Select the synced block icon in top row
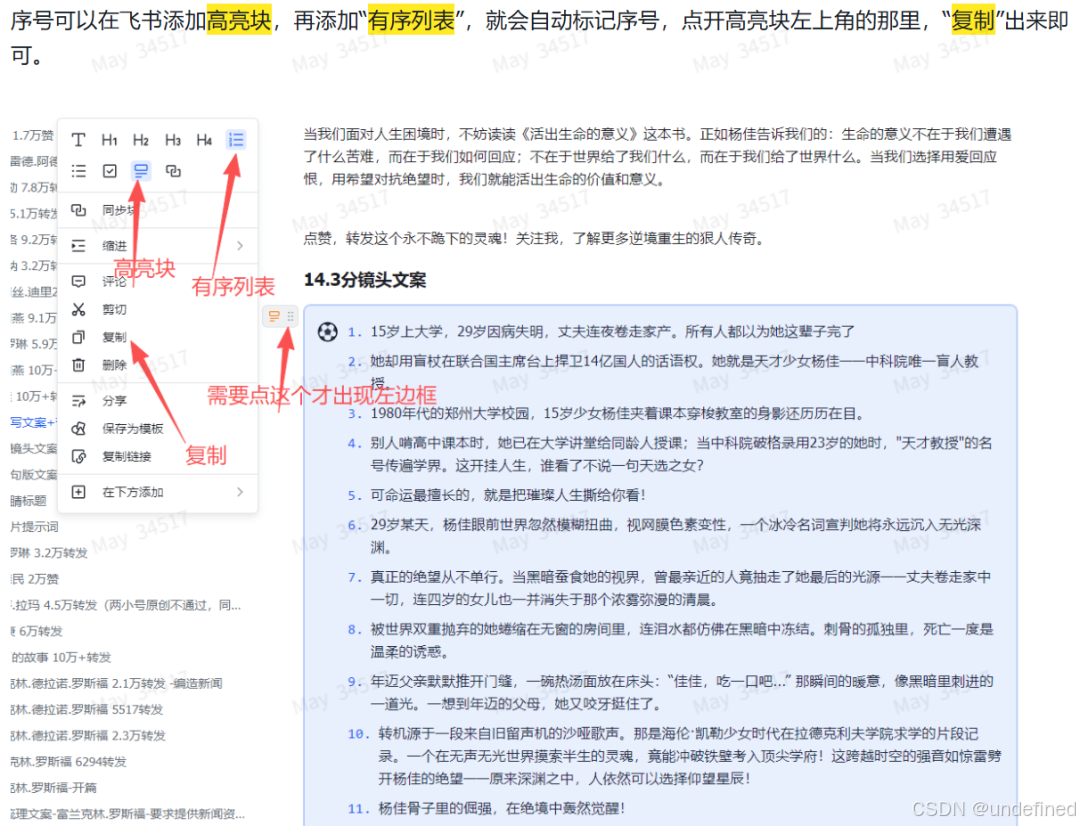Image resolution: width=1080 pixels, height=826 pixels. [x=173, y=171]
